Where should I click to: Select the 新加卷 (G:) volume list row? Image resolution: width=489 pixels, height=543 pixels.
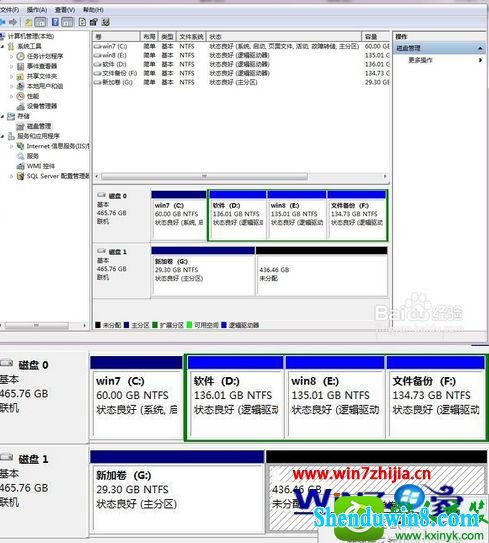point(241,82)
